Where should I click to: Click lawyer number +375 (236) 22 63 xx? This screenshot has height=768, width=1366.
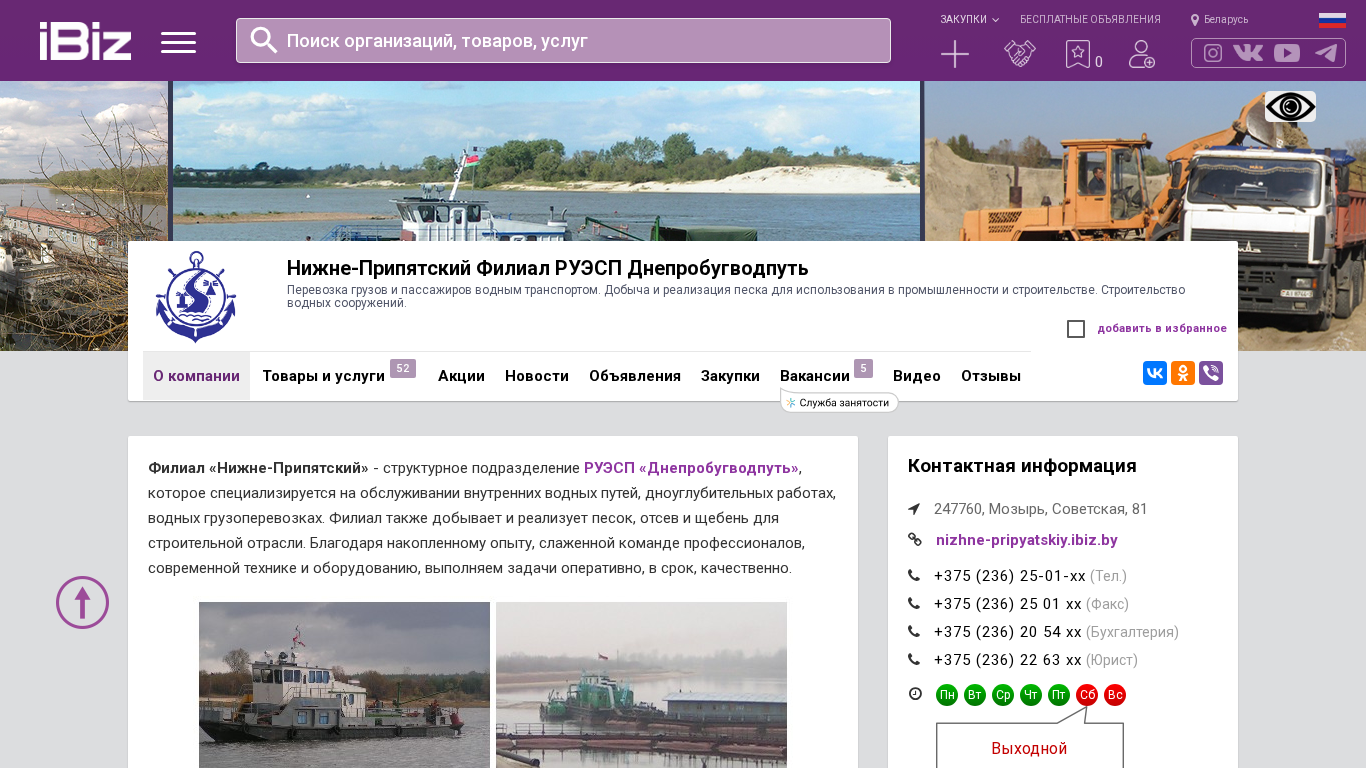pos(1008,660)
